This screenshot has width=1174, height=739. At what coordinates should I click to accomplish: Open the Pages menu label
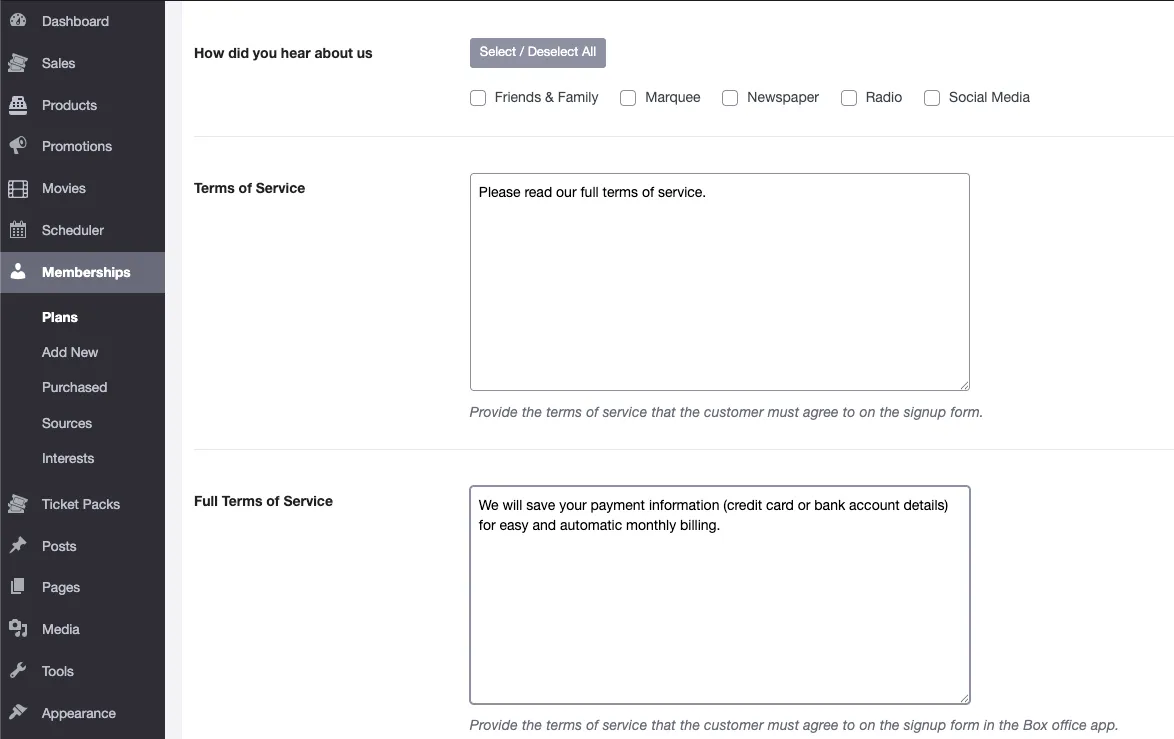click(61, 587)
